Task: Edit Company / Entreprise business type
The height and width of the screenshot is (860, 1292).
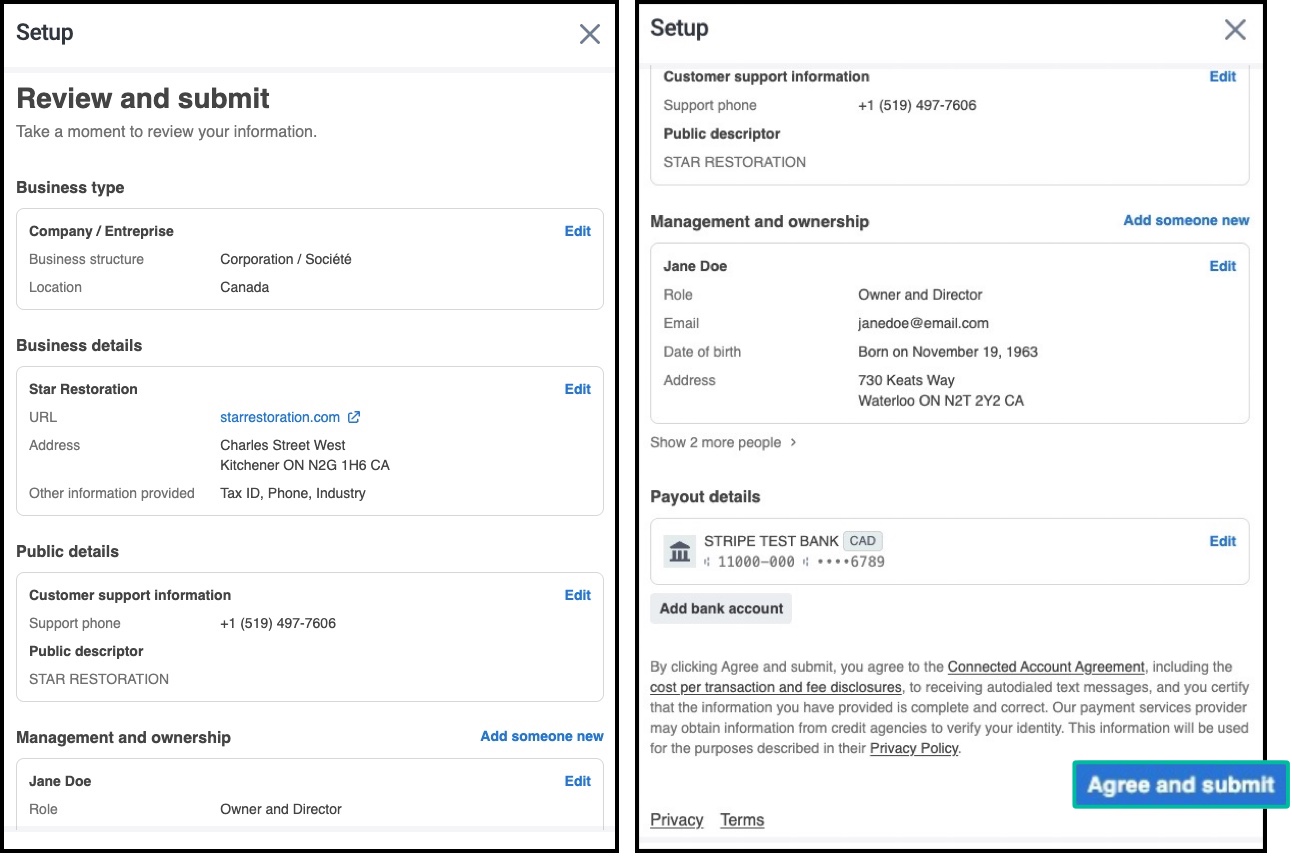Action: (x=577, y=231)
